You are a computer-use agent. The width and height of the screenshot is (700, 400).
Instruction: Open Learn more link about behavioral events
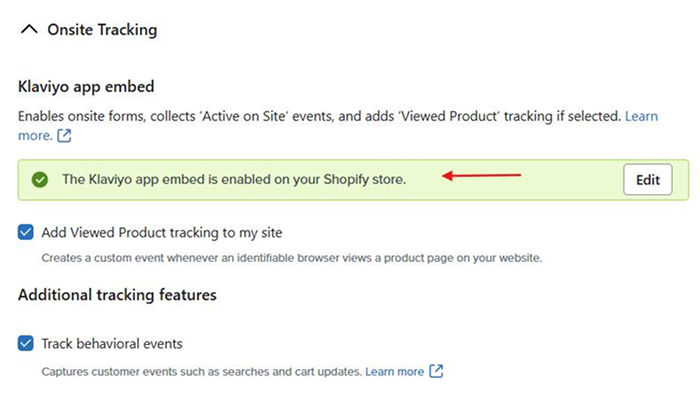point(394,371)
